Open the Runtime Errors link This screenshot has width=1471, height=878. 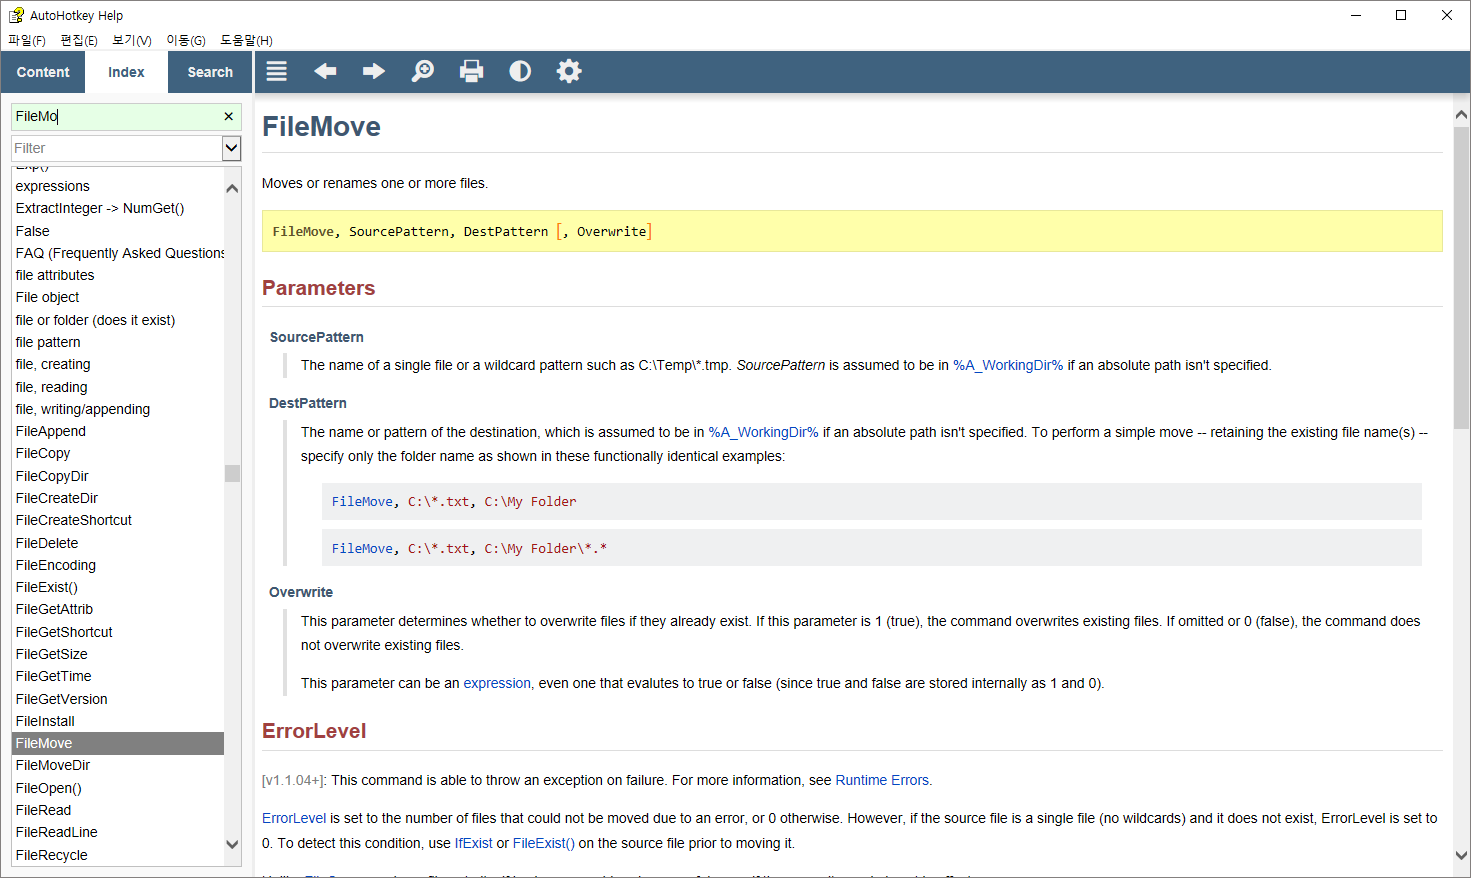pyautogui.click(x=882, y=780)
